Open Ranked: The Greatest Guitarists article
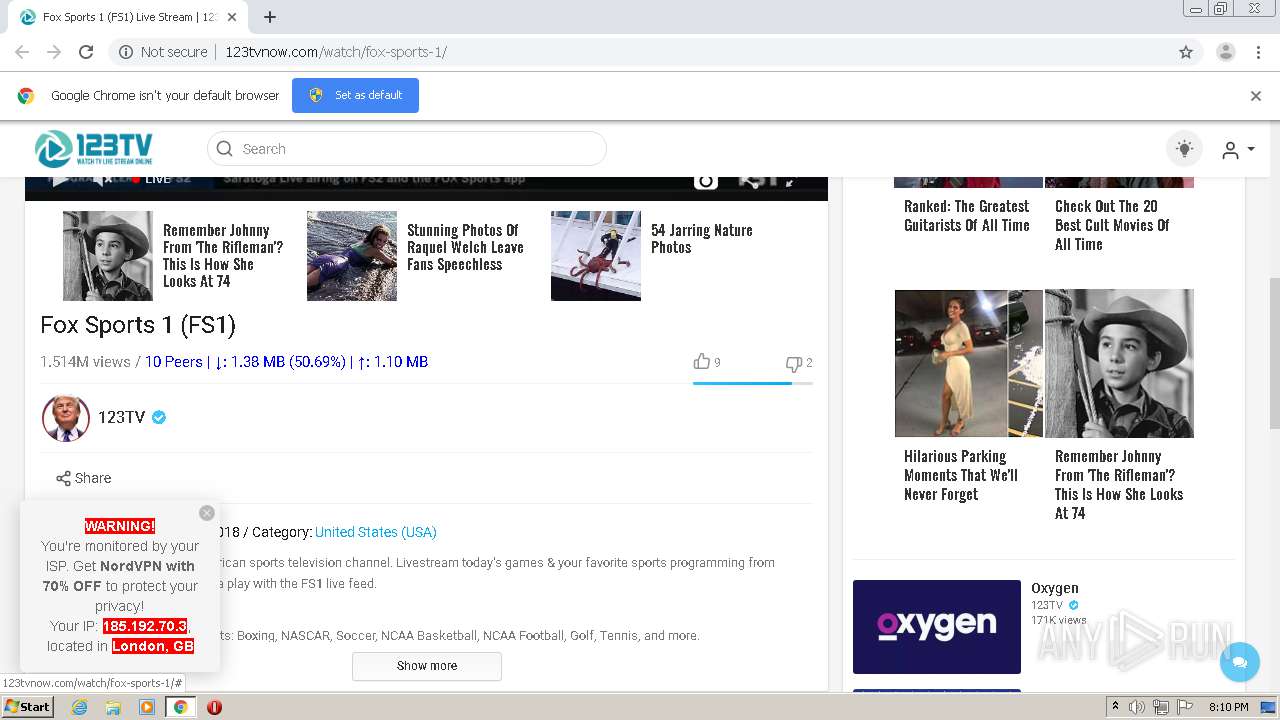This screenshot has height=720, width=1280. point(967,216)
